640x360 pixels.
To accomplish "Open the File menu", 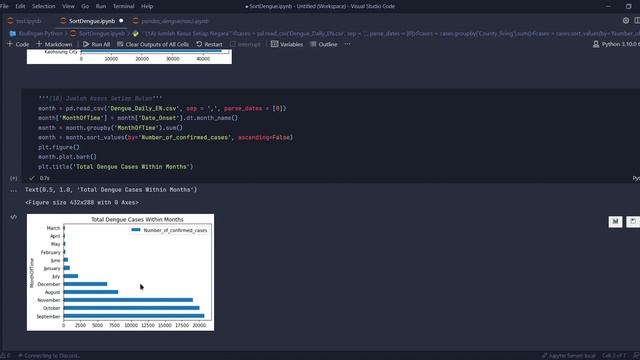I will click(4, 6).
